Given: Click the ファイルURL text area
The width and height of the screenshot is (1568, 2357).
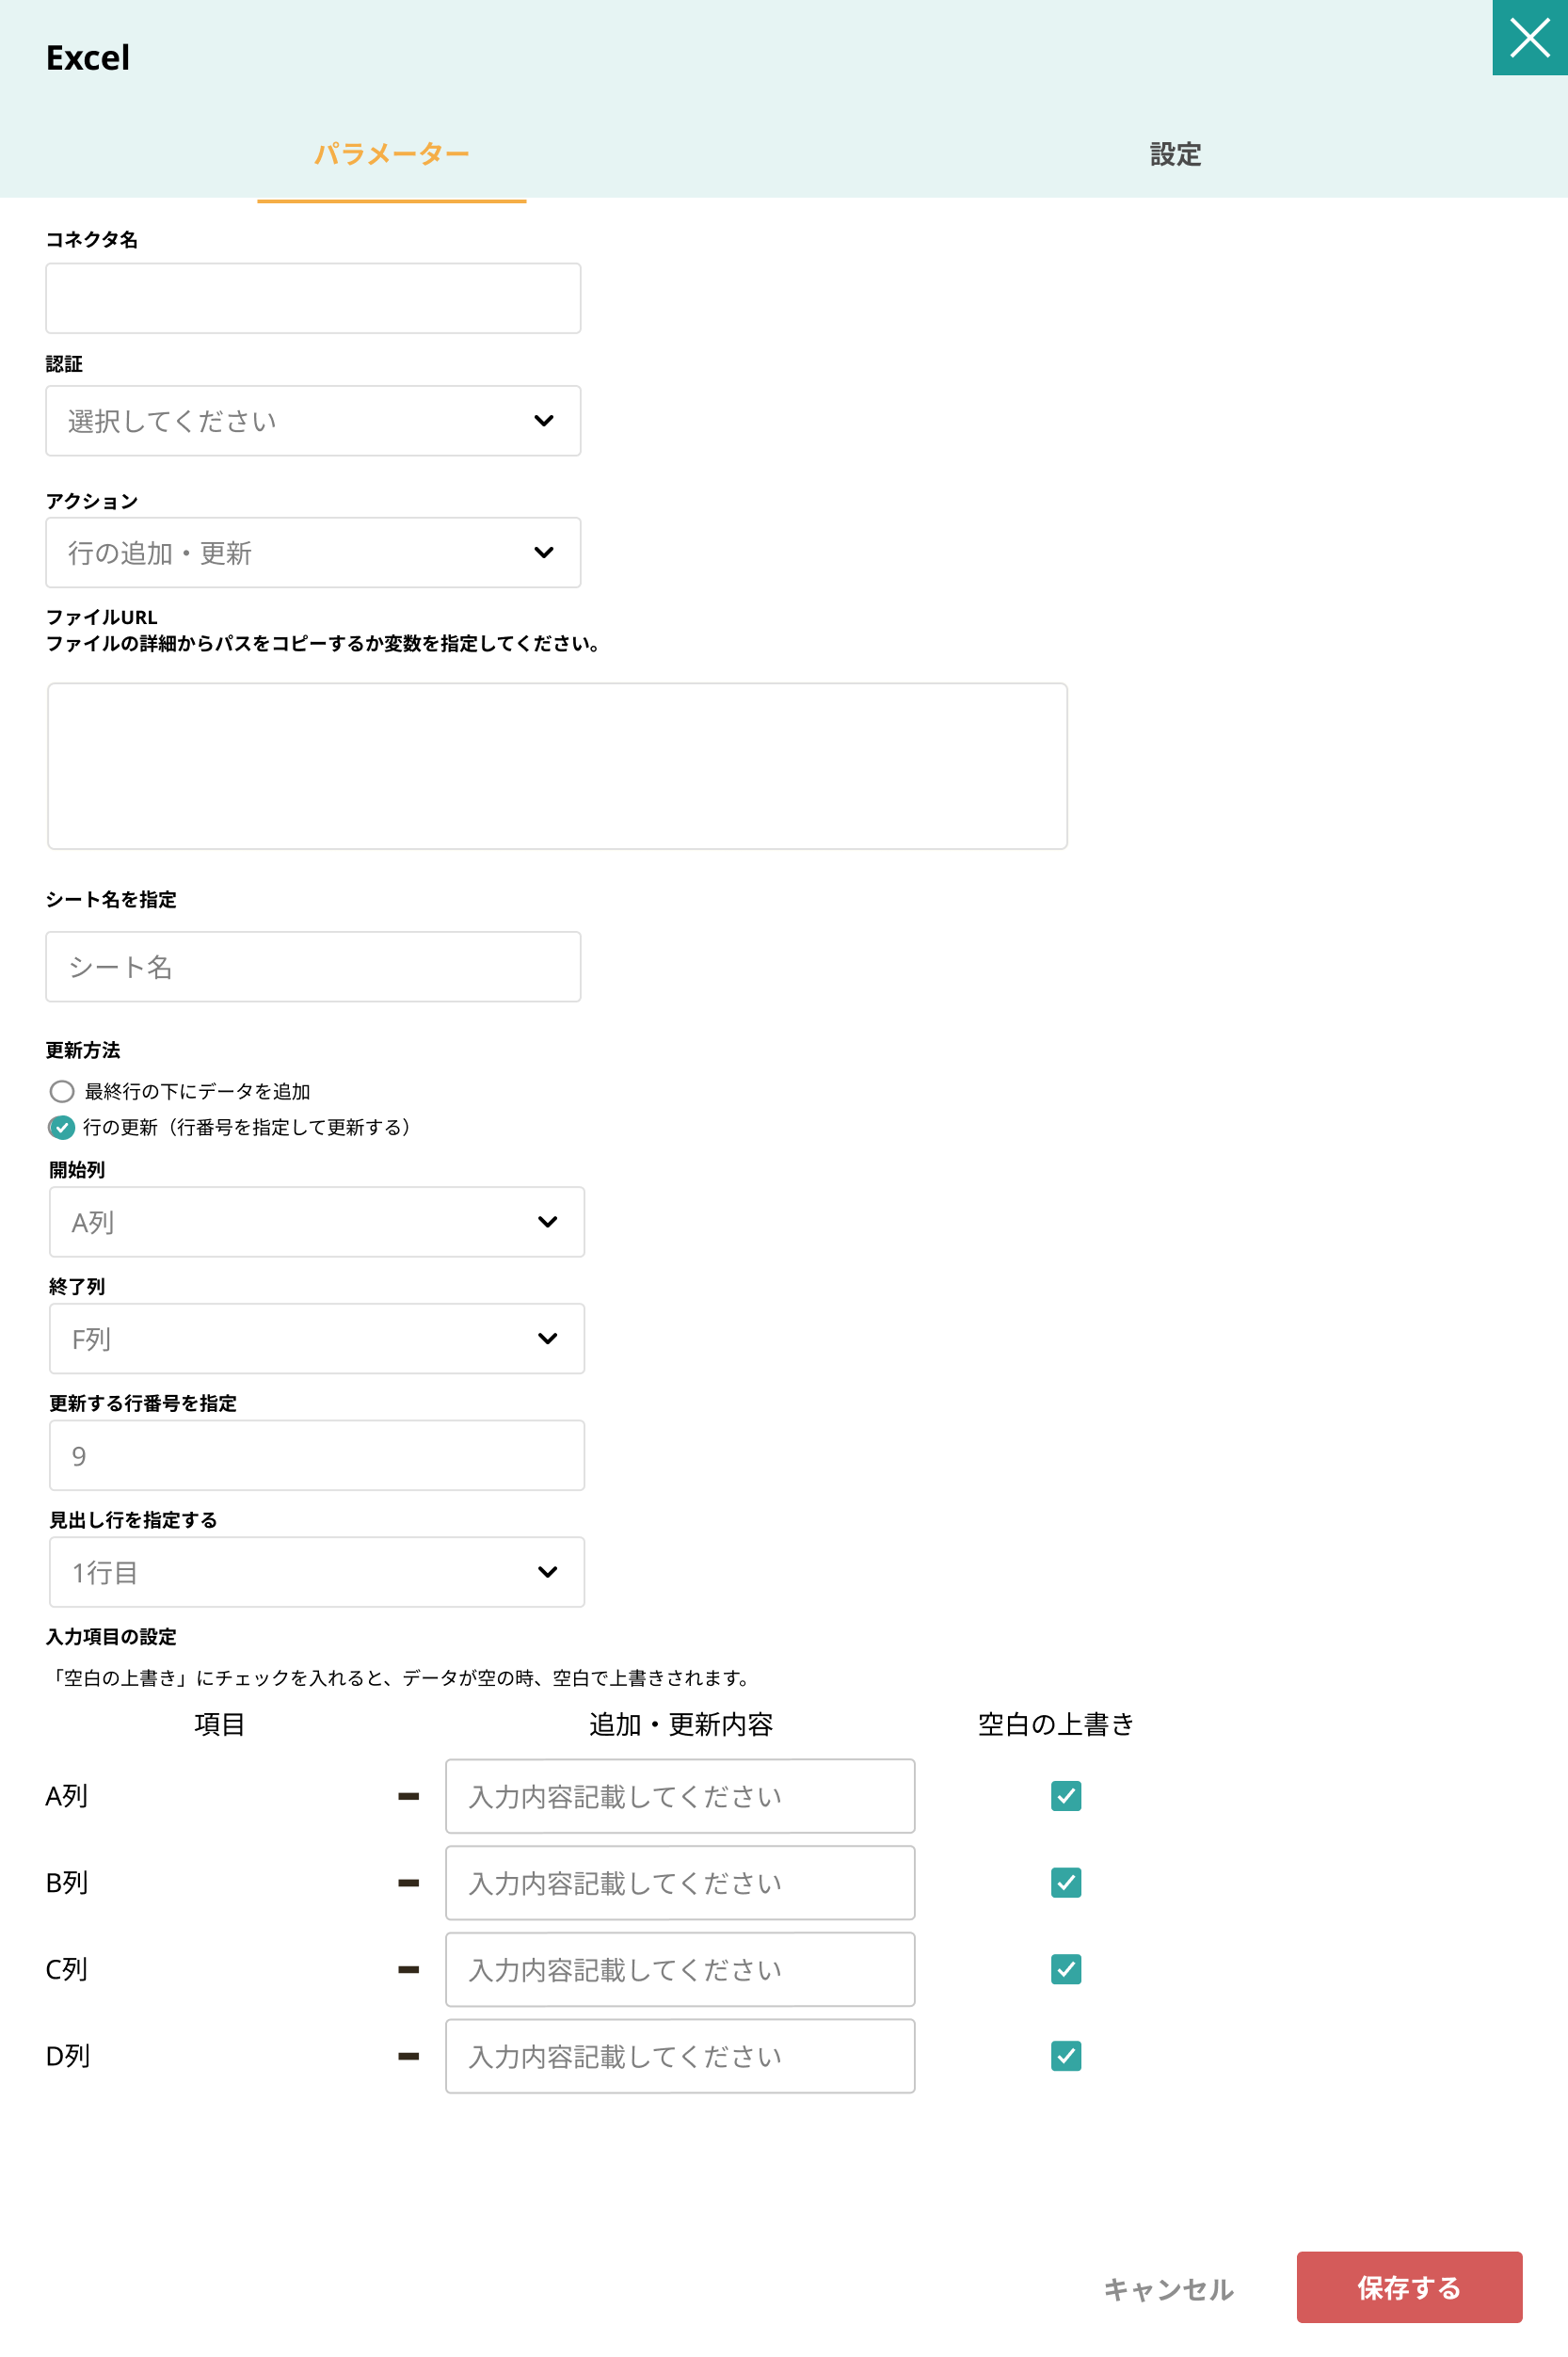Looking at the screenshot, I should pyautogui.click(x=557, y=766).
